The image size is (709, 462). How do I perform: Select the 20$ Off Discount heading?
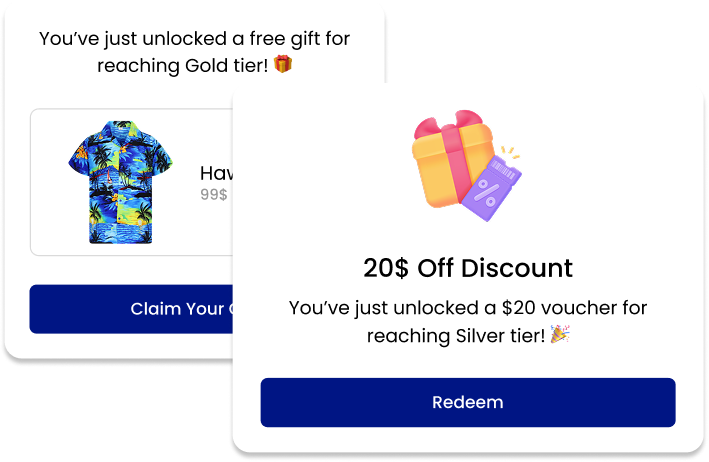(468, 268)
